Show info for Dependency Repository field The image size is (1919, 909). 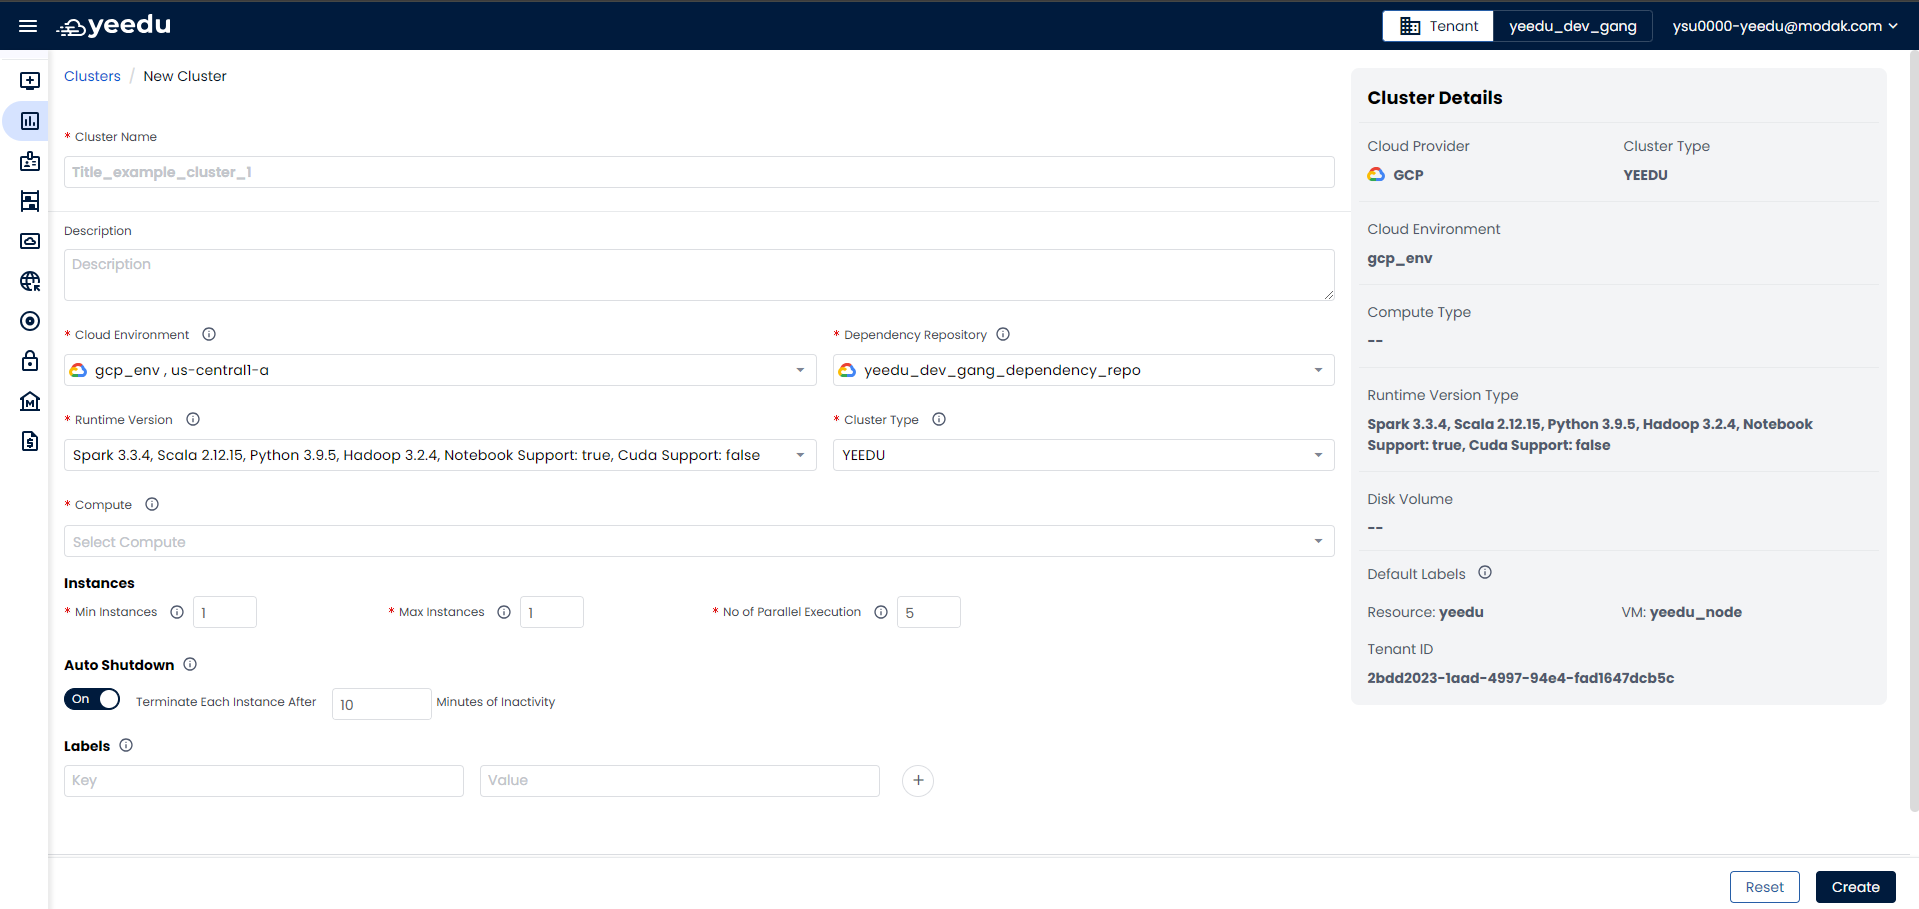[1003, 334]
